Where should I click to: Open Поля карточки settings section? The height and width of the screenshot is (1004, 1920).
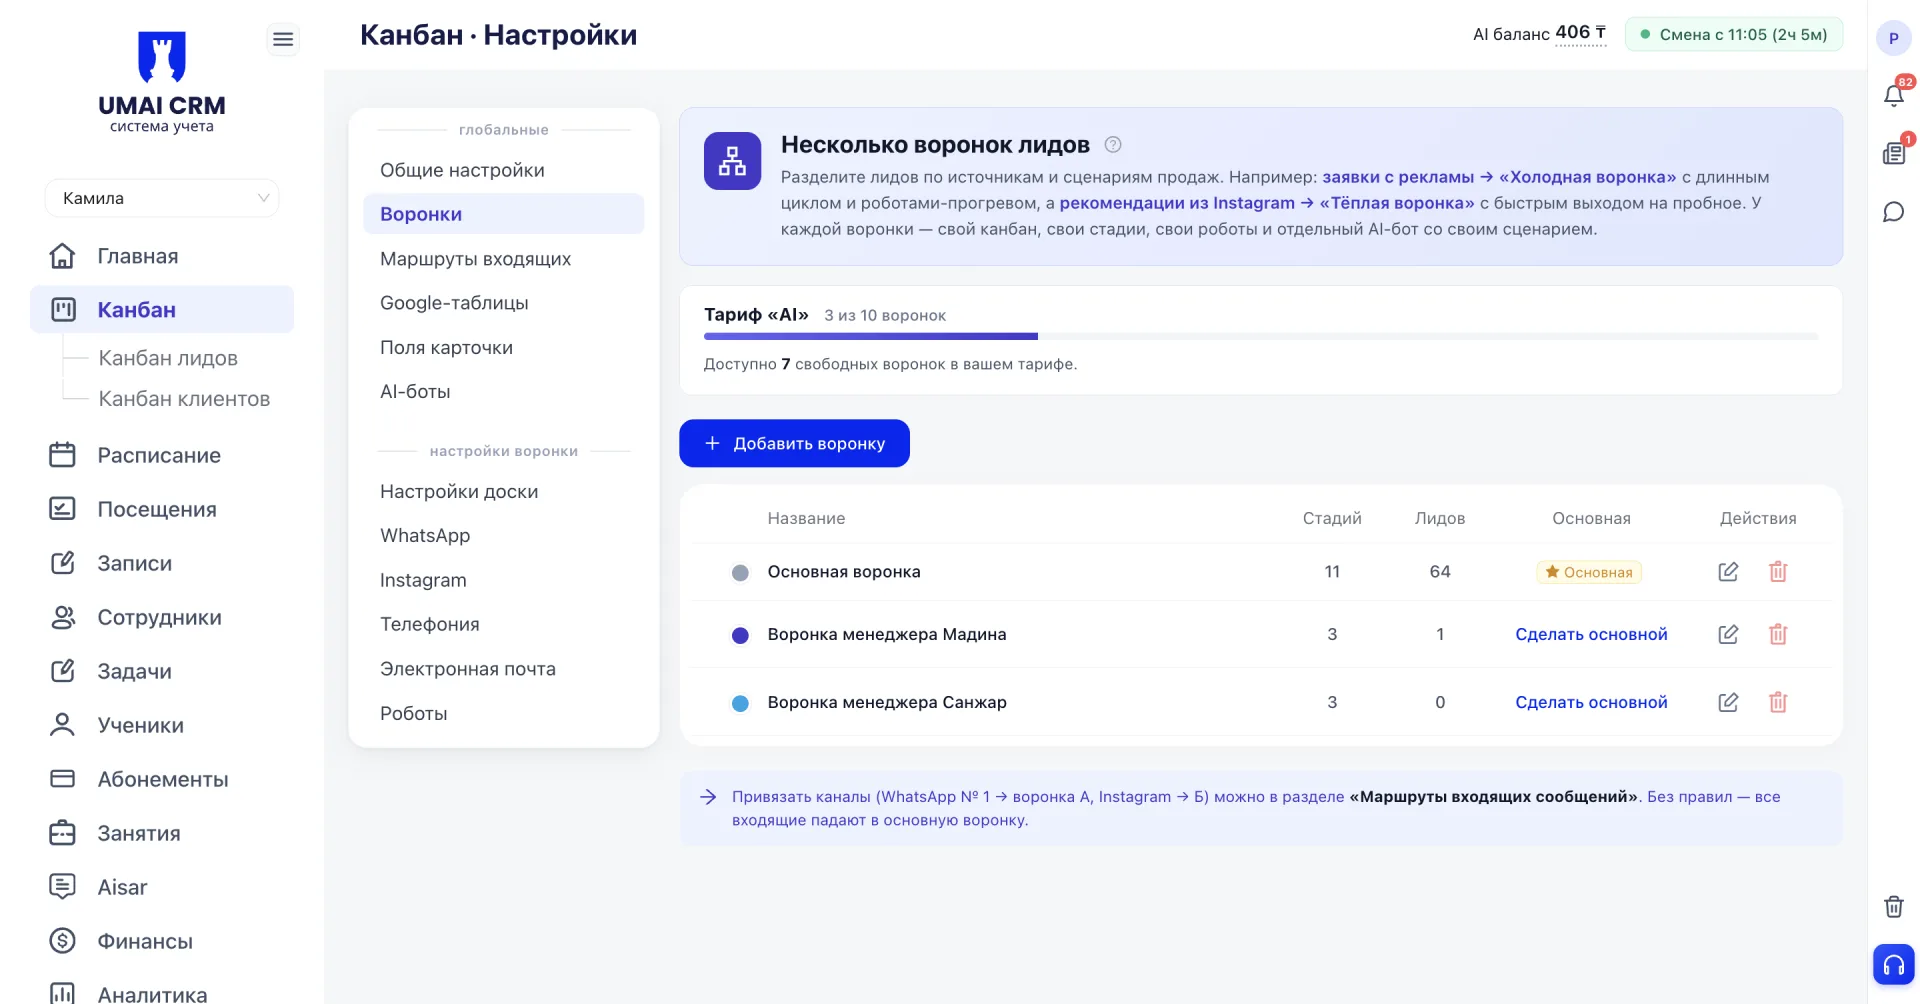pyautogui.click(x=503, y=348)
